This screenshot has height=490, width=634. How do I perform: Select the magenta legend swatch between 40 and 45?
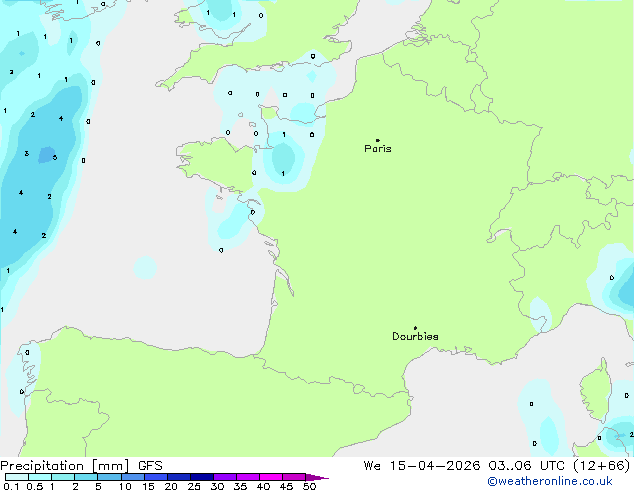coord(271,477)
